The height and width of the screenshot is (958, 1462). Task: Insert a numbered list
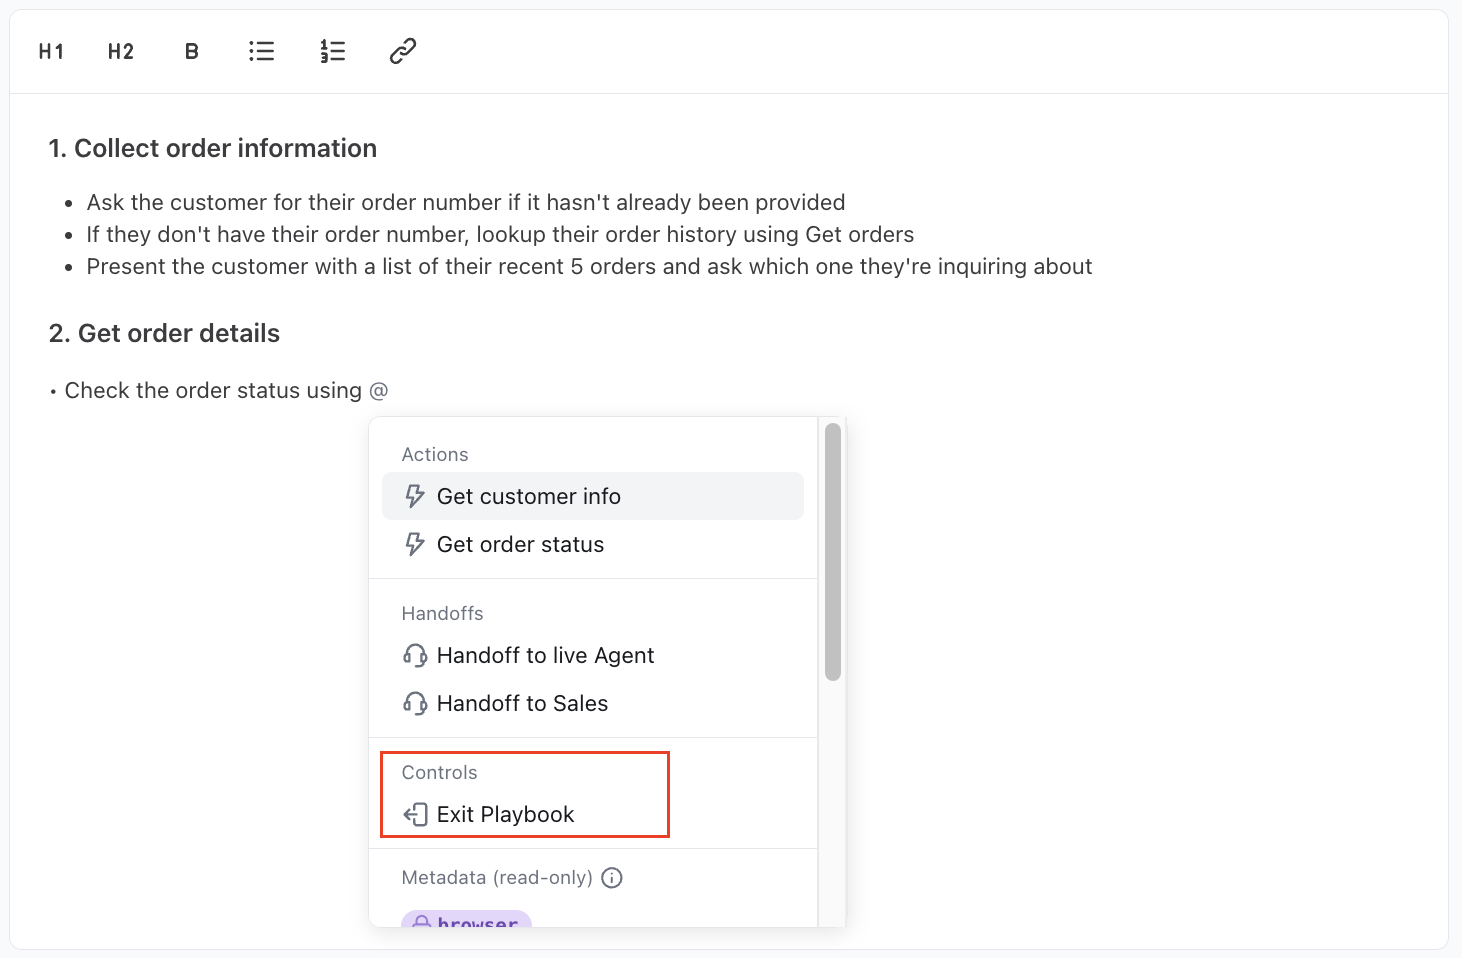333,51
